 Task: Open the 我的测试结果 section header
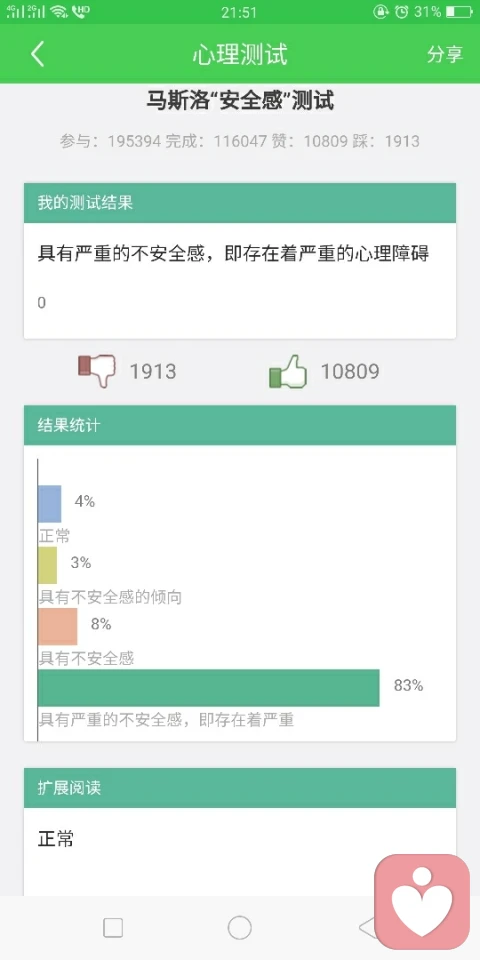click(240, 203)
